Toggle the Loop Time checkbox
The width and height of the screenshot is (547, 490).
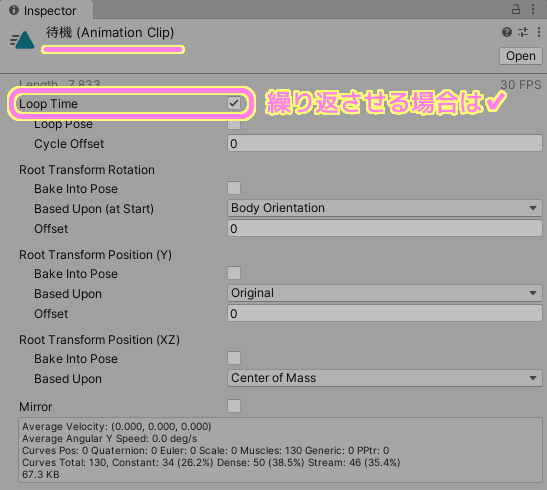[234, 103]
